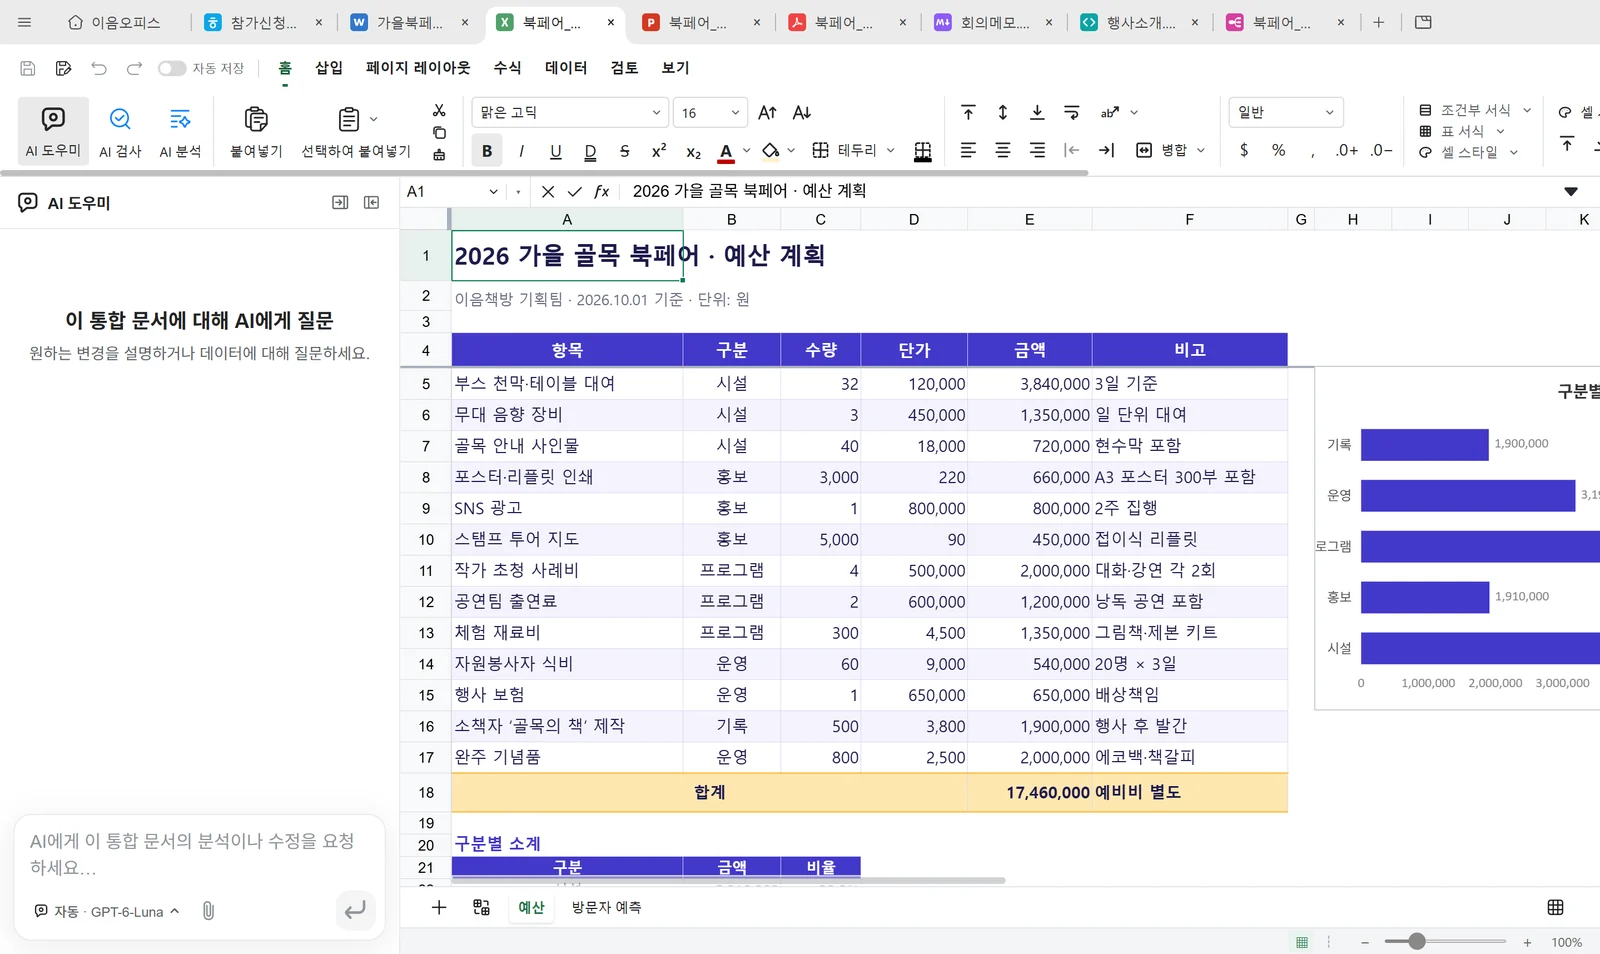Click the 붙여넣기 clipboard icon
Screen dimensions: 1600x954
pos(256,120)
